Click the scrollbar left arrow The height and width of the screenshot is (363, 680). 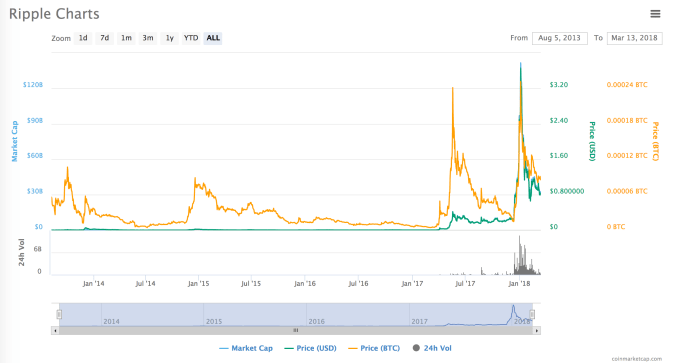click(55, 330)
